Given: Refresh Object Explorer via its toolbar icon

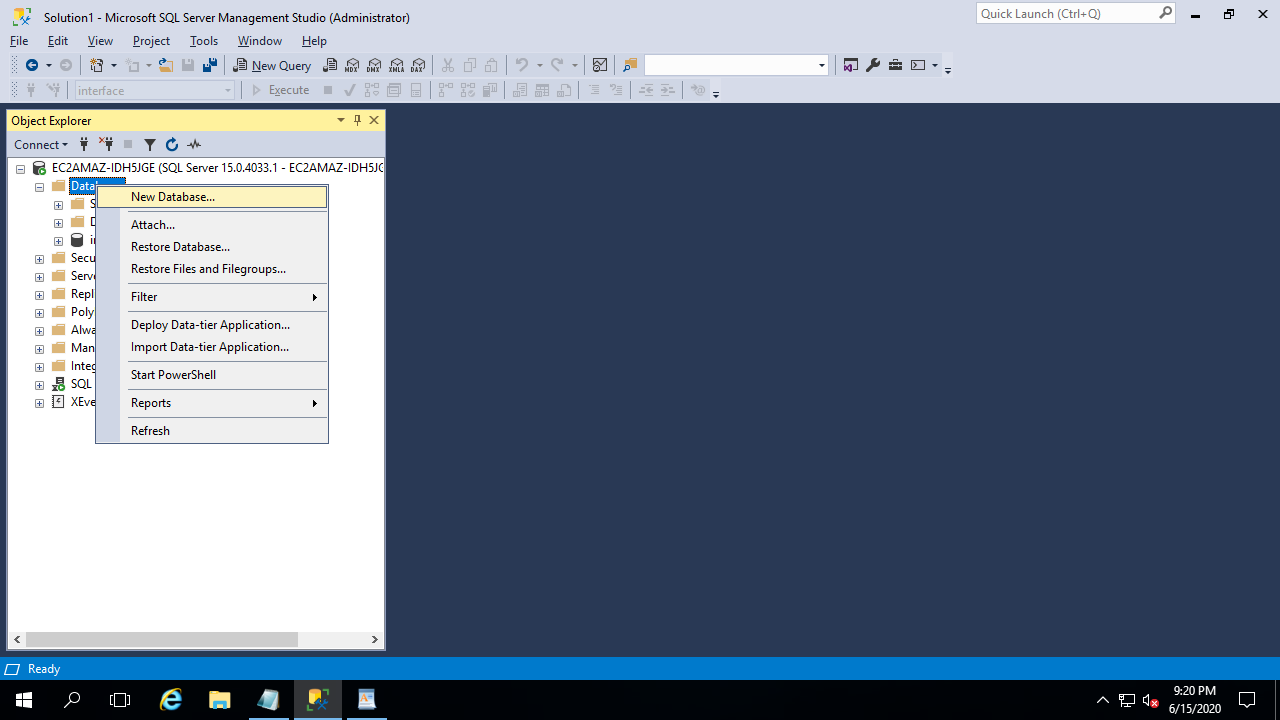Looking at the screenshot, I should pyautogui.click(x=172, y=144).
